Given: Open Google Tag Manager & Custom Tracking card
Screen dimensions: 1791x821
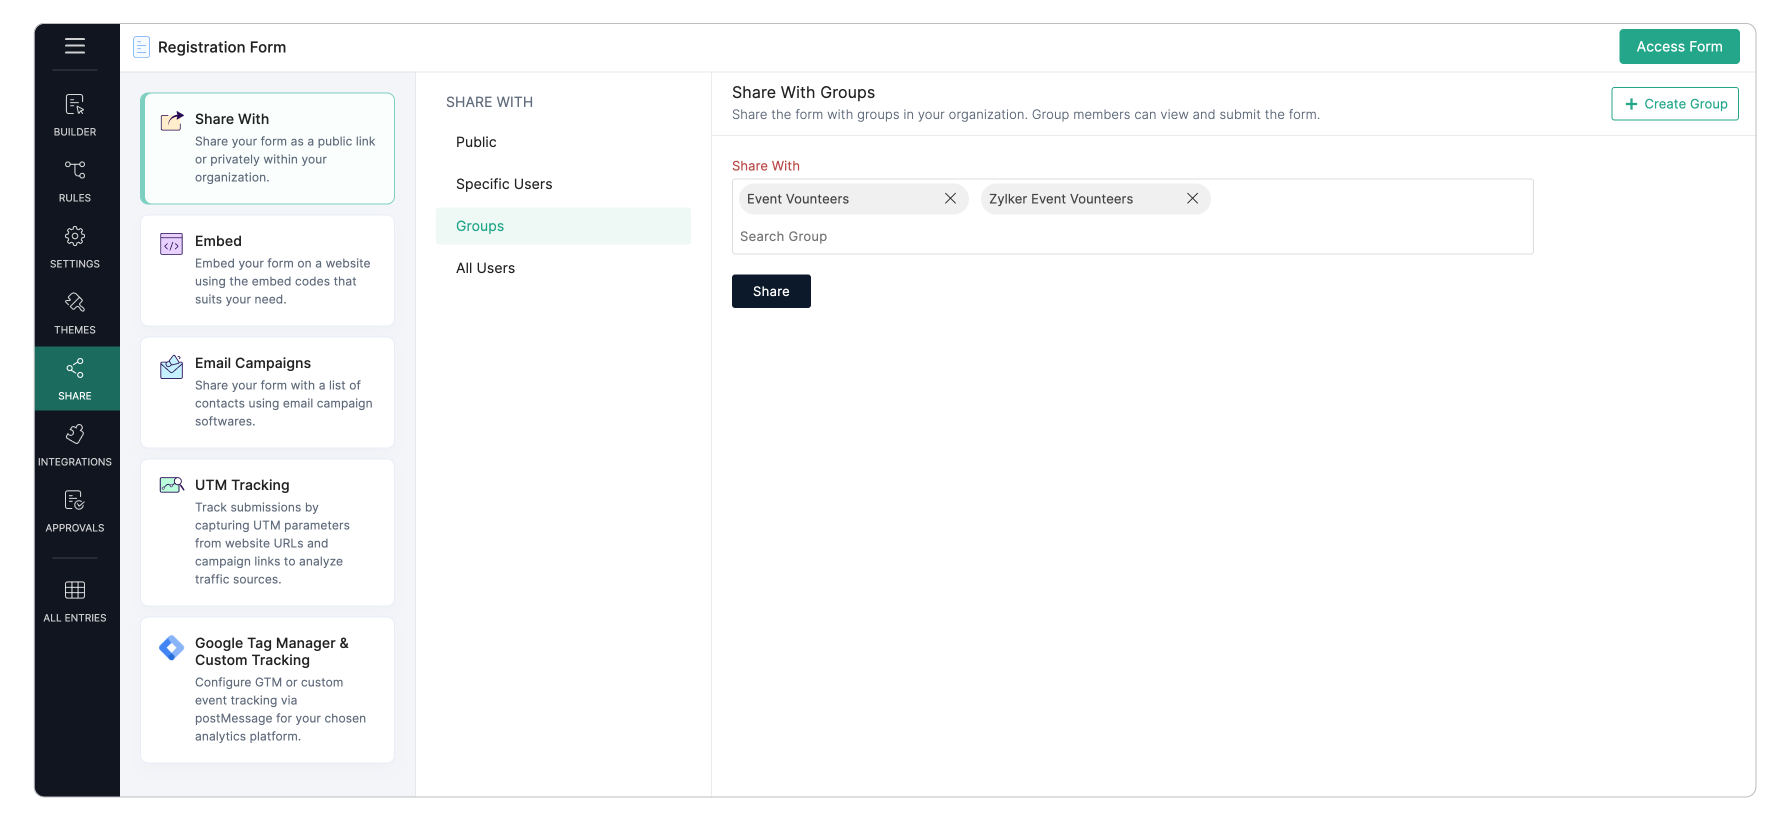Looking at the screenshot, I should (x=268, y=690).
